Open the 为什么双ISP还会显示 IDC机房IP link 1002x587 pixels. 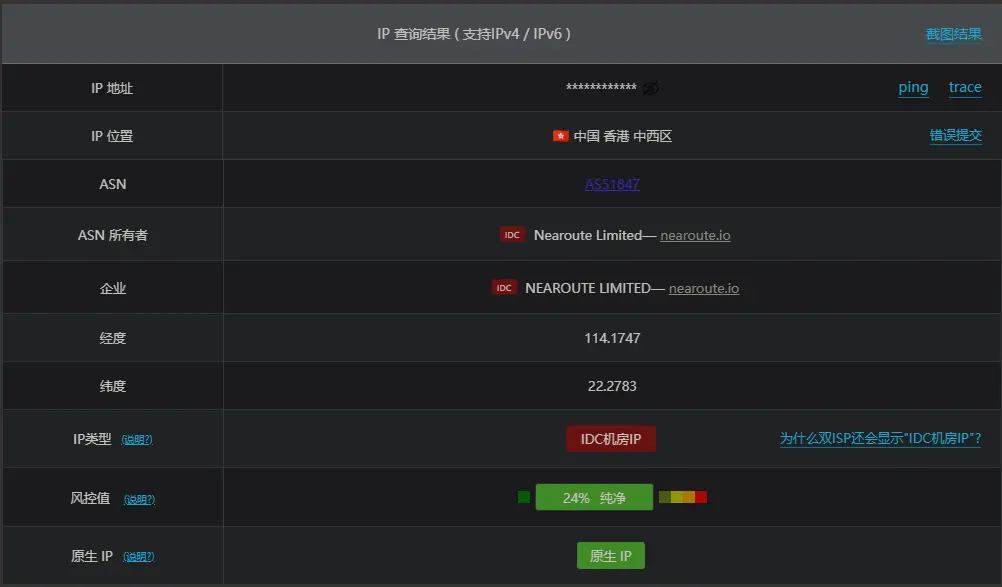880,438
